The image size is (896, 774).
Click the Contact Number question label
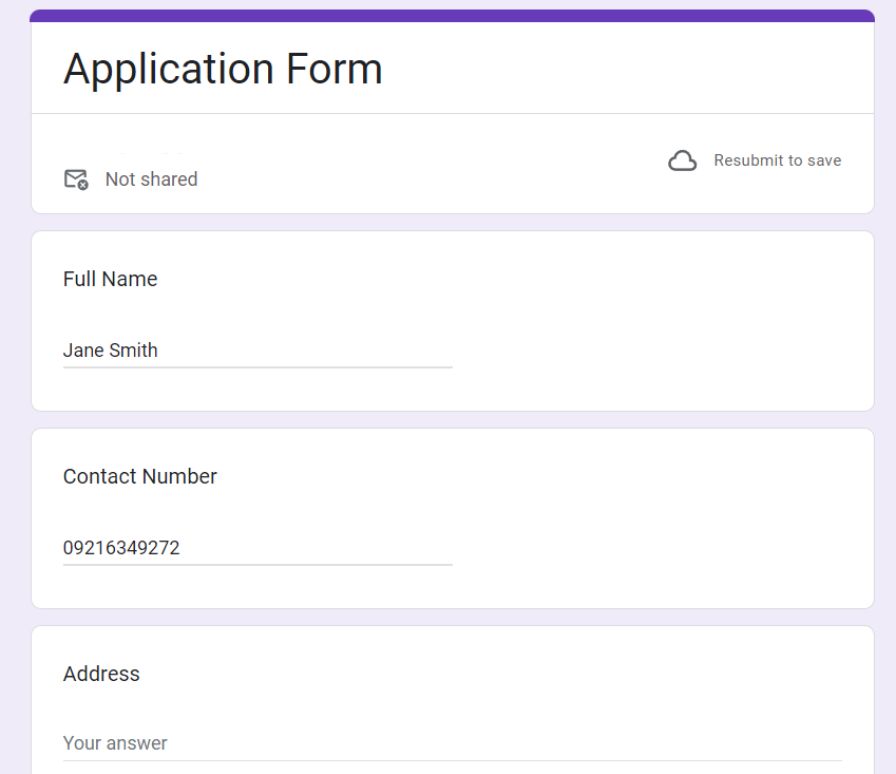(x=139, y=477)
